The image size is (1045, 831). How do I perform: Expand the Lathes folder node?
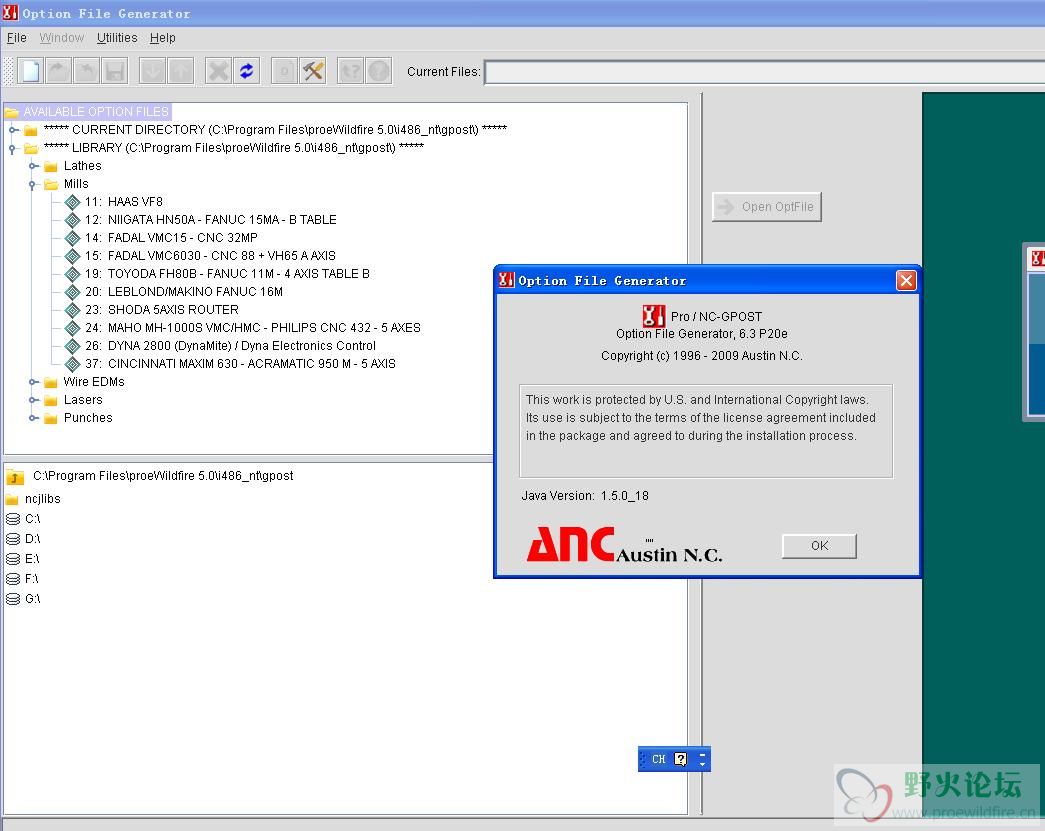pos(33,166)
